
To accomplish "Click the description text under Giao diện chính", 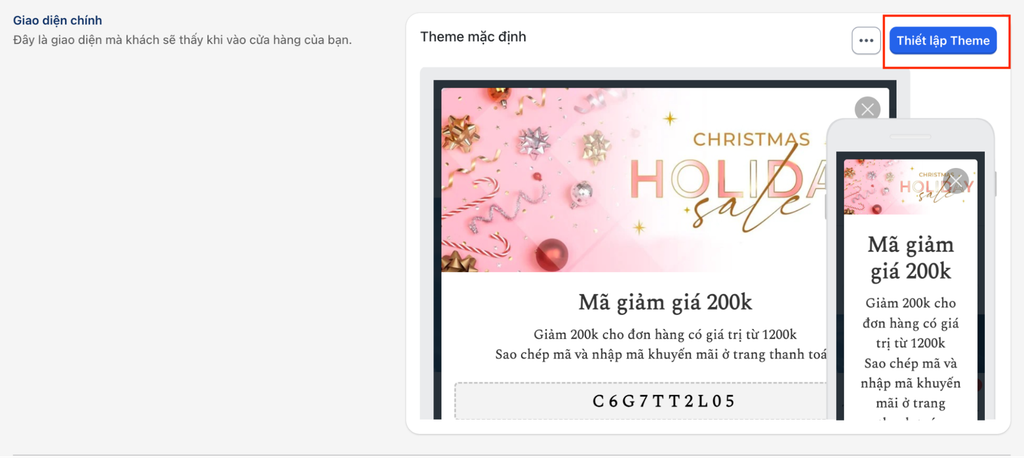I will [182, 40].
